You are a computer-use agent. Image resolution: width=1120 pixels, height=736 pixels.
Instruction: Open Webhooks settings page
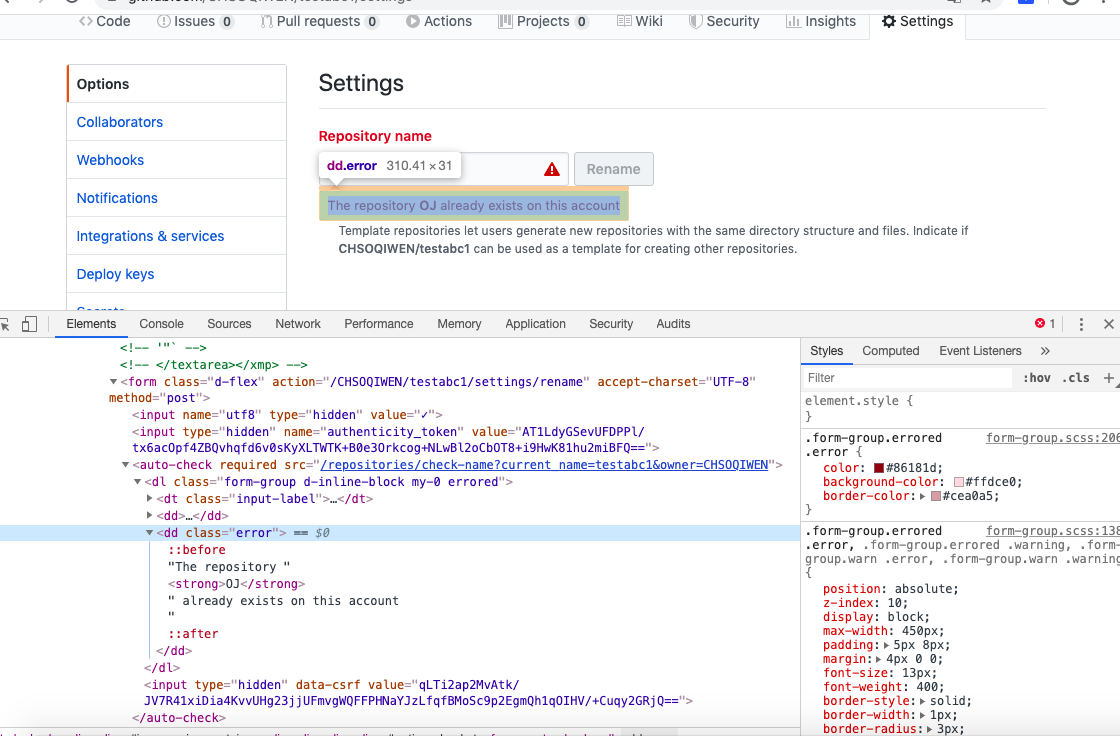[110, 160]
